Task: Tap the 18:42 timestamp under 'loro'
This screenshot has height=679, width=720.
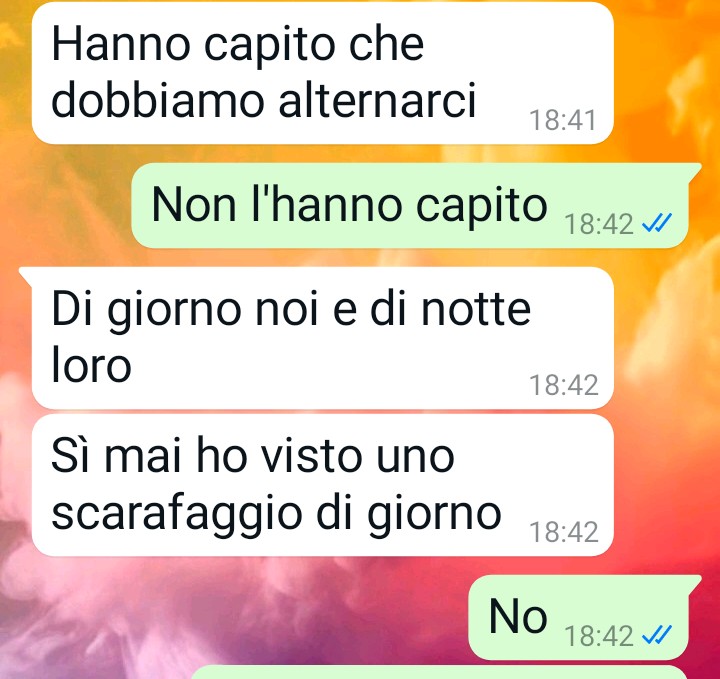Action: point(564,385)
